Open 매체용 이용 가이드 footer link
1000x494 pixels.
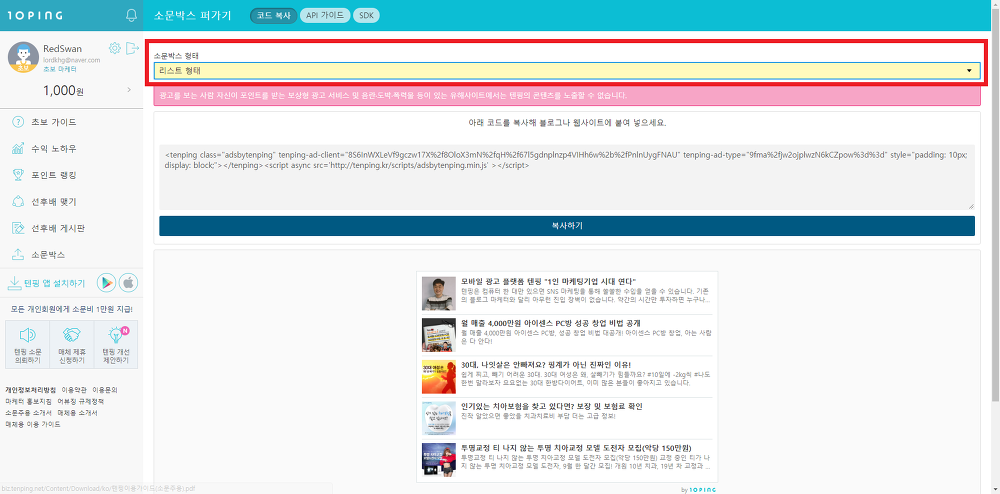(33, 424)
